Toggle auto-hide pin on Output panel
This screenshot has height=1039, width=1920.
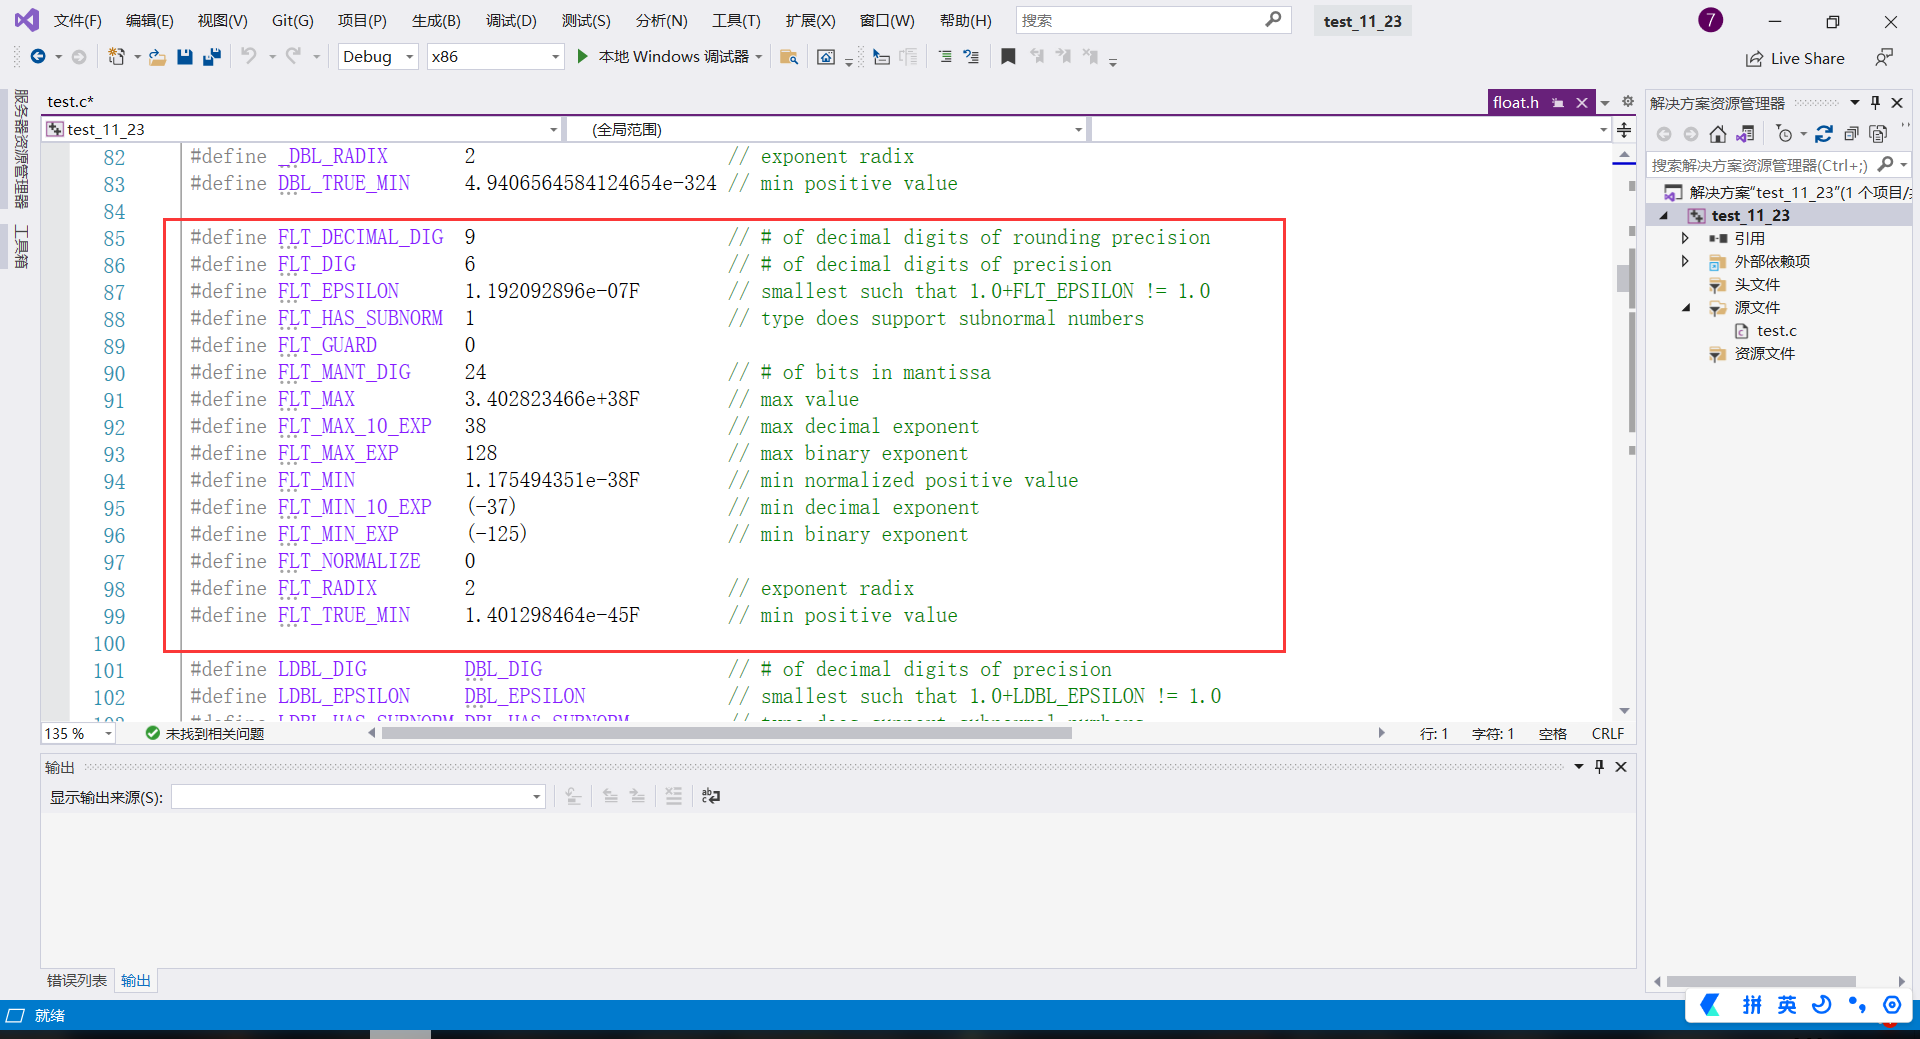(x=1599, y=767)
